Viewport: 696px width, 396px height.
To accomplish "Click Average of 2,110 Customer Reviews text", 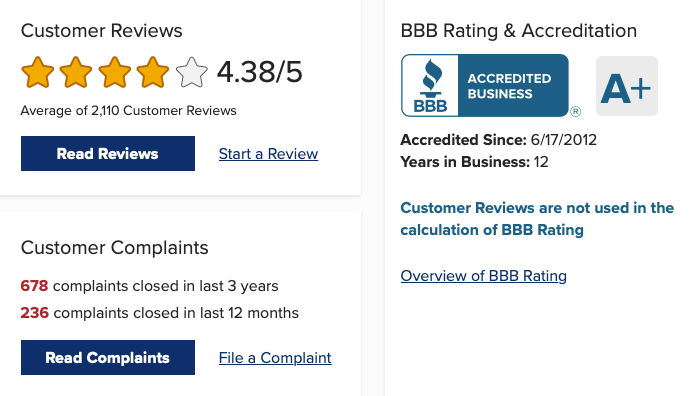I will 128,111.
